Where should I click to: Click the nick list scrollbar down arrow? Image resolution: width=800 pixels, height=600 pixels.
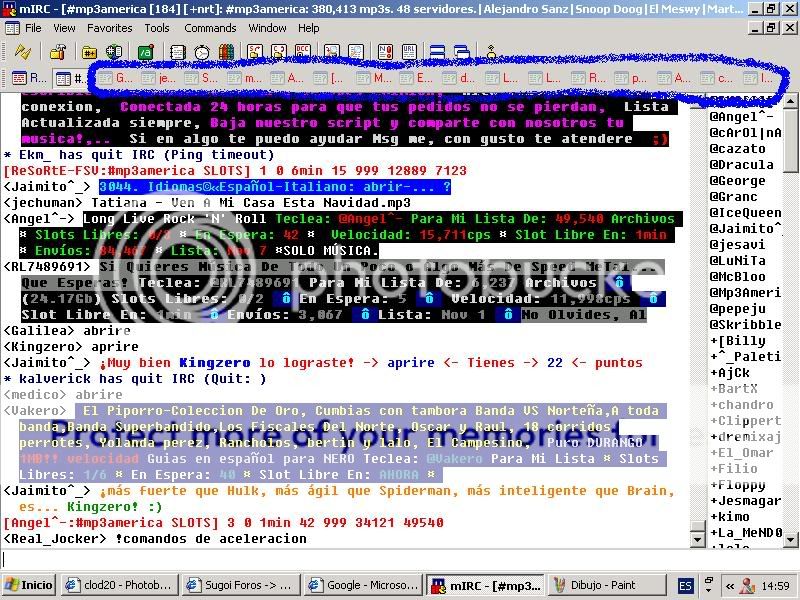[x=790, y=539]
